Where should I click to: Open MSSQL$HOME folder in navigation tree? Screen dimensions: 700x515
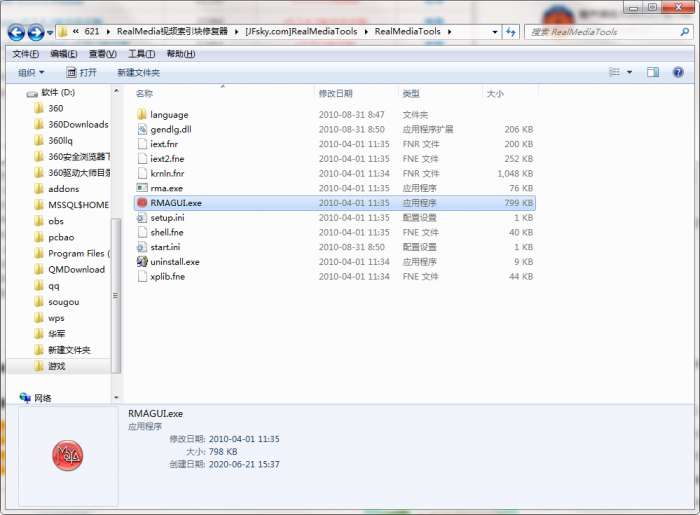click(x=71, y=205)
